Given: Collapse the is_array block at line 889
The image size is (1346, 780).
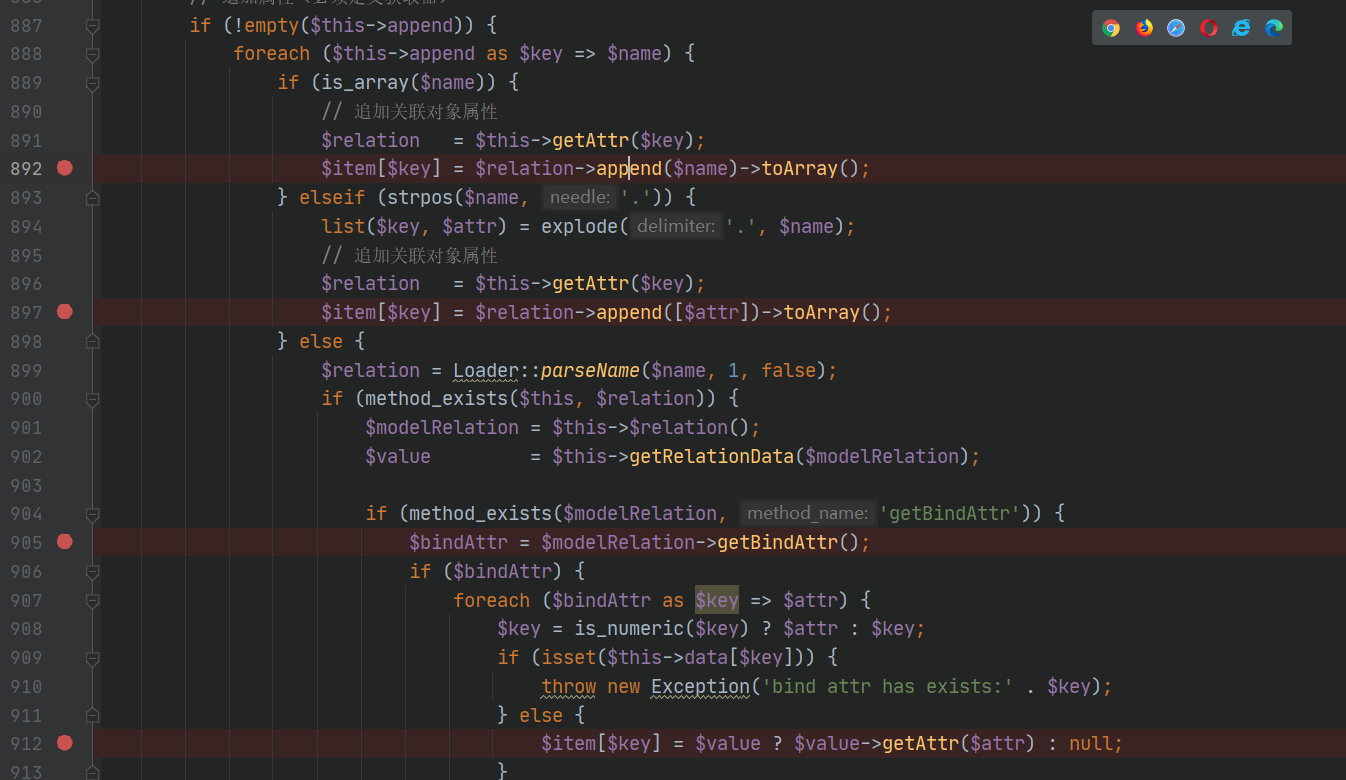Looking at the screenshot, I should click(93, 83).
